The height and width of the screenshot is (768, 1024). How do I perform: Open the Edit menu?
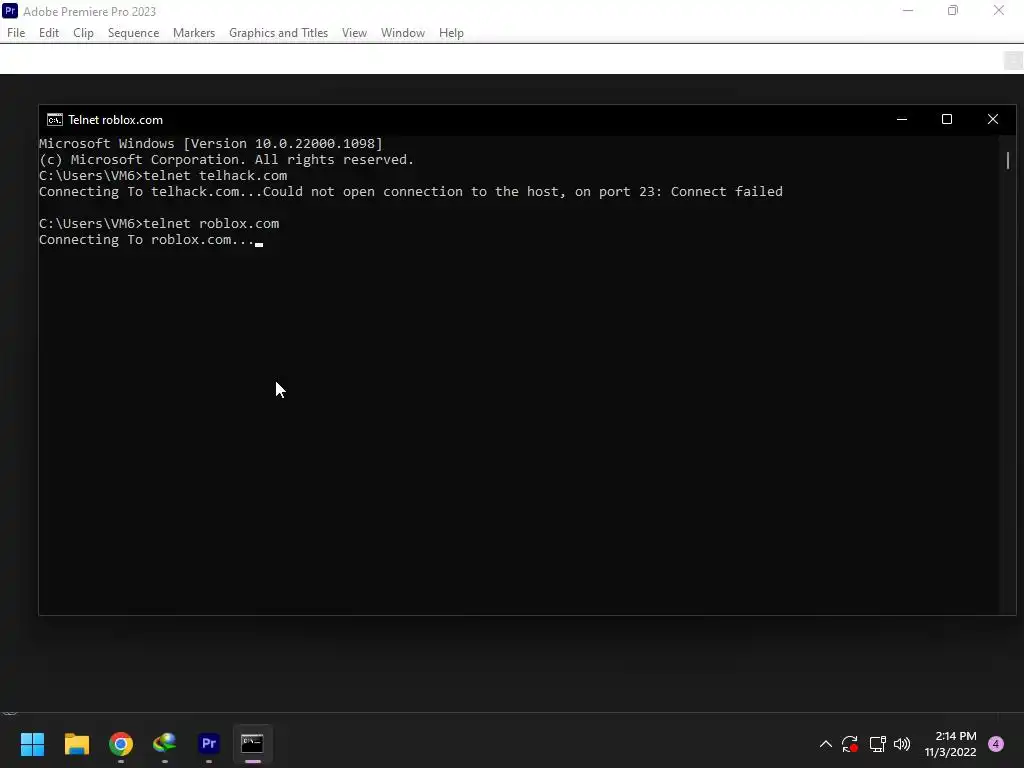[48, 33]
